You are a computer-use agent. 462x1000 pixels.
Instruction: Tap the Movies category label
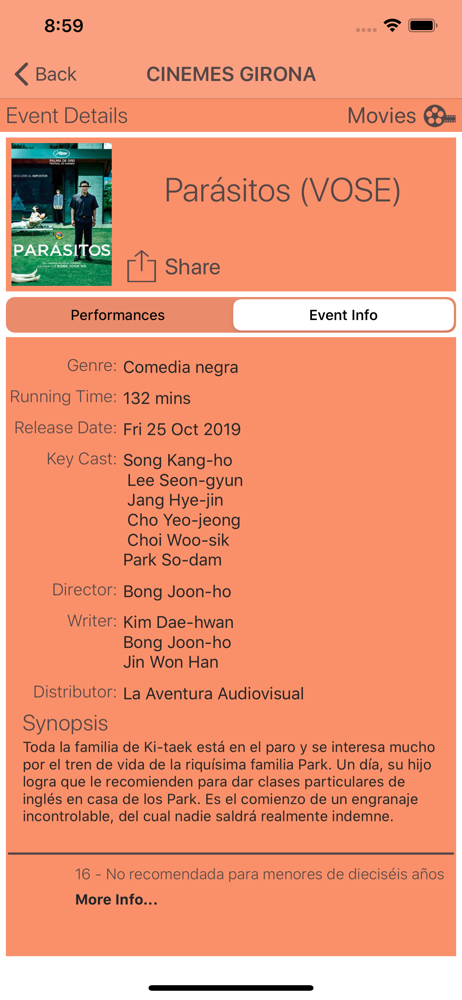click(382, 116)
